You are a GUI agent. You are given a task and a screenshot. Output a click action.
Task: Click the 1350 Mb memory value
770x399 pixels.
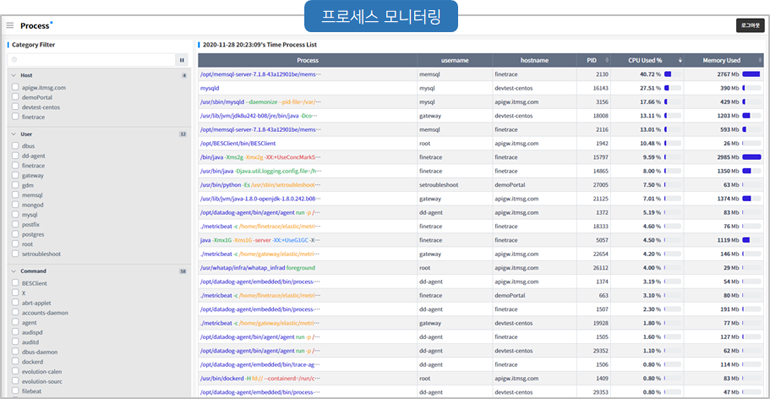pos(728,171)
